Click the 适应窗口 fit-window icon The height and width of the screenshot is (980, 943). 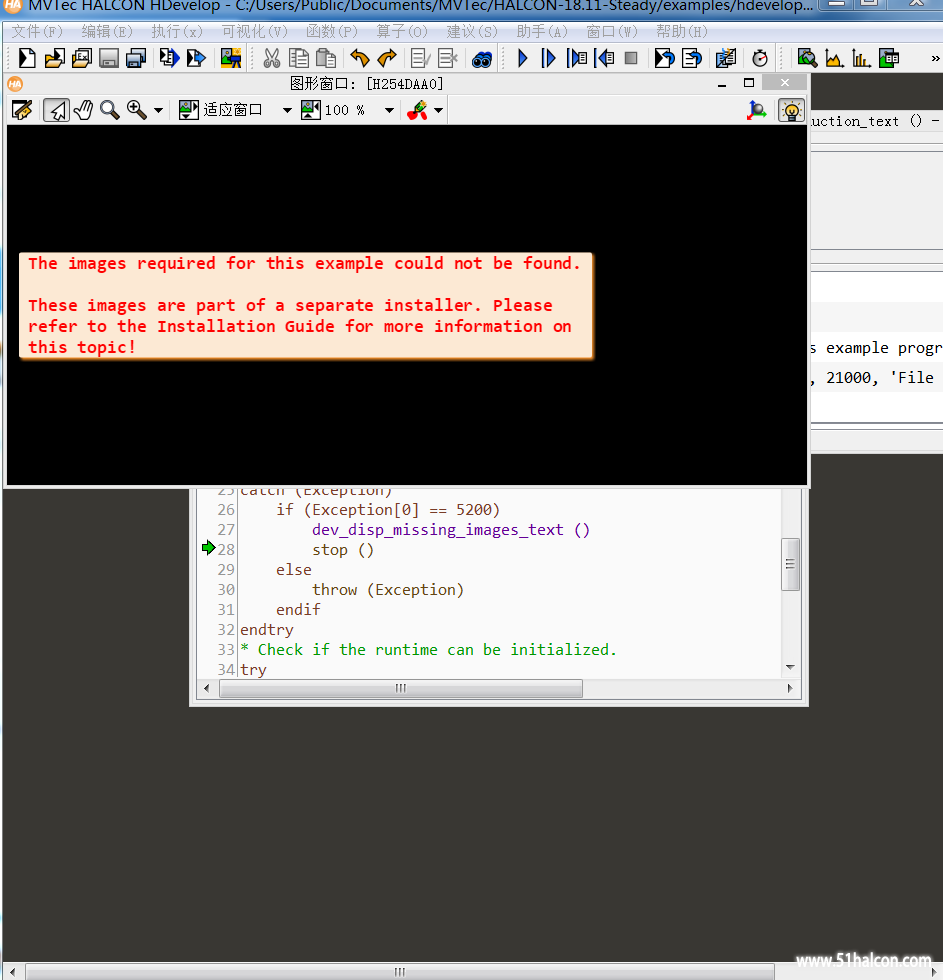188,110
